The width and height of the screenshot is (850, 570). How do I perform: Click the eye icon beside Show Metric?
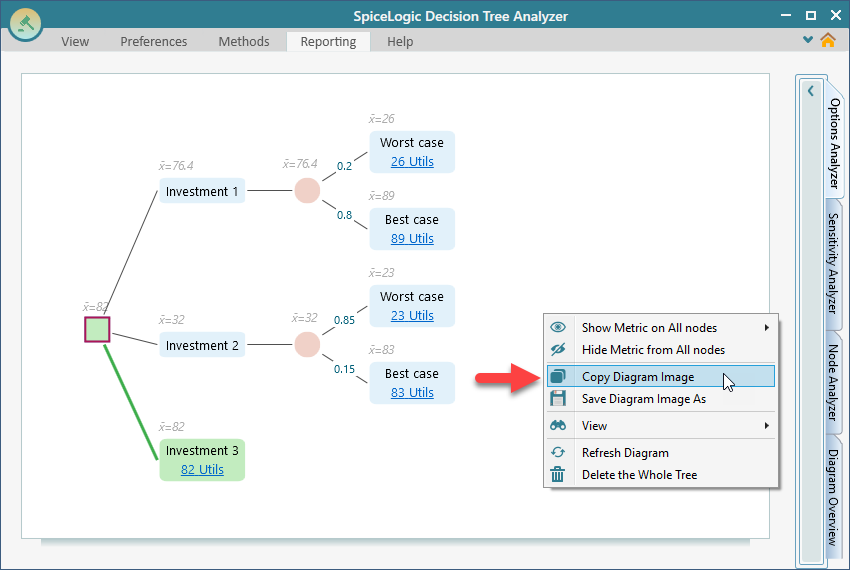click(558, 328)
